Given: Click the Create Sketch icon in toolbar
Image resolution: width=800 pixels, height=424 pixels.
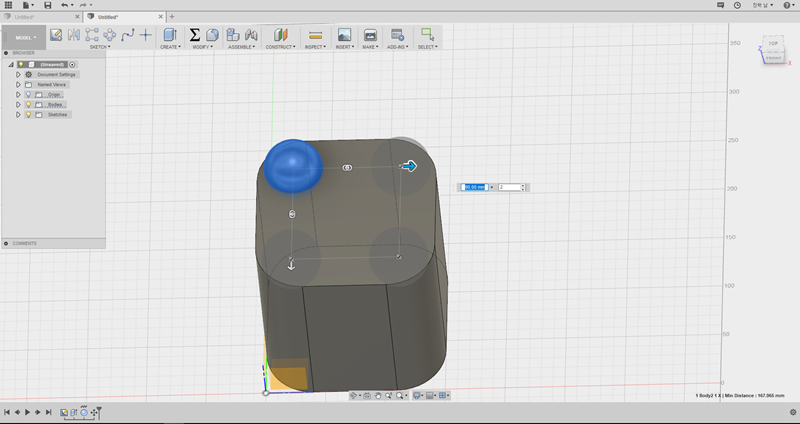Looking at the screenshot, I should pyautogui.click(x=56, y=35).
